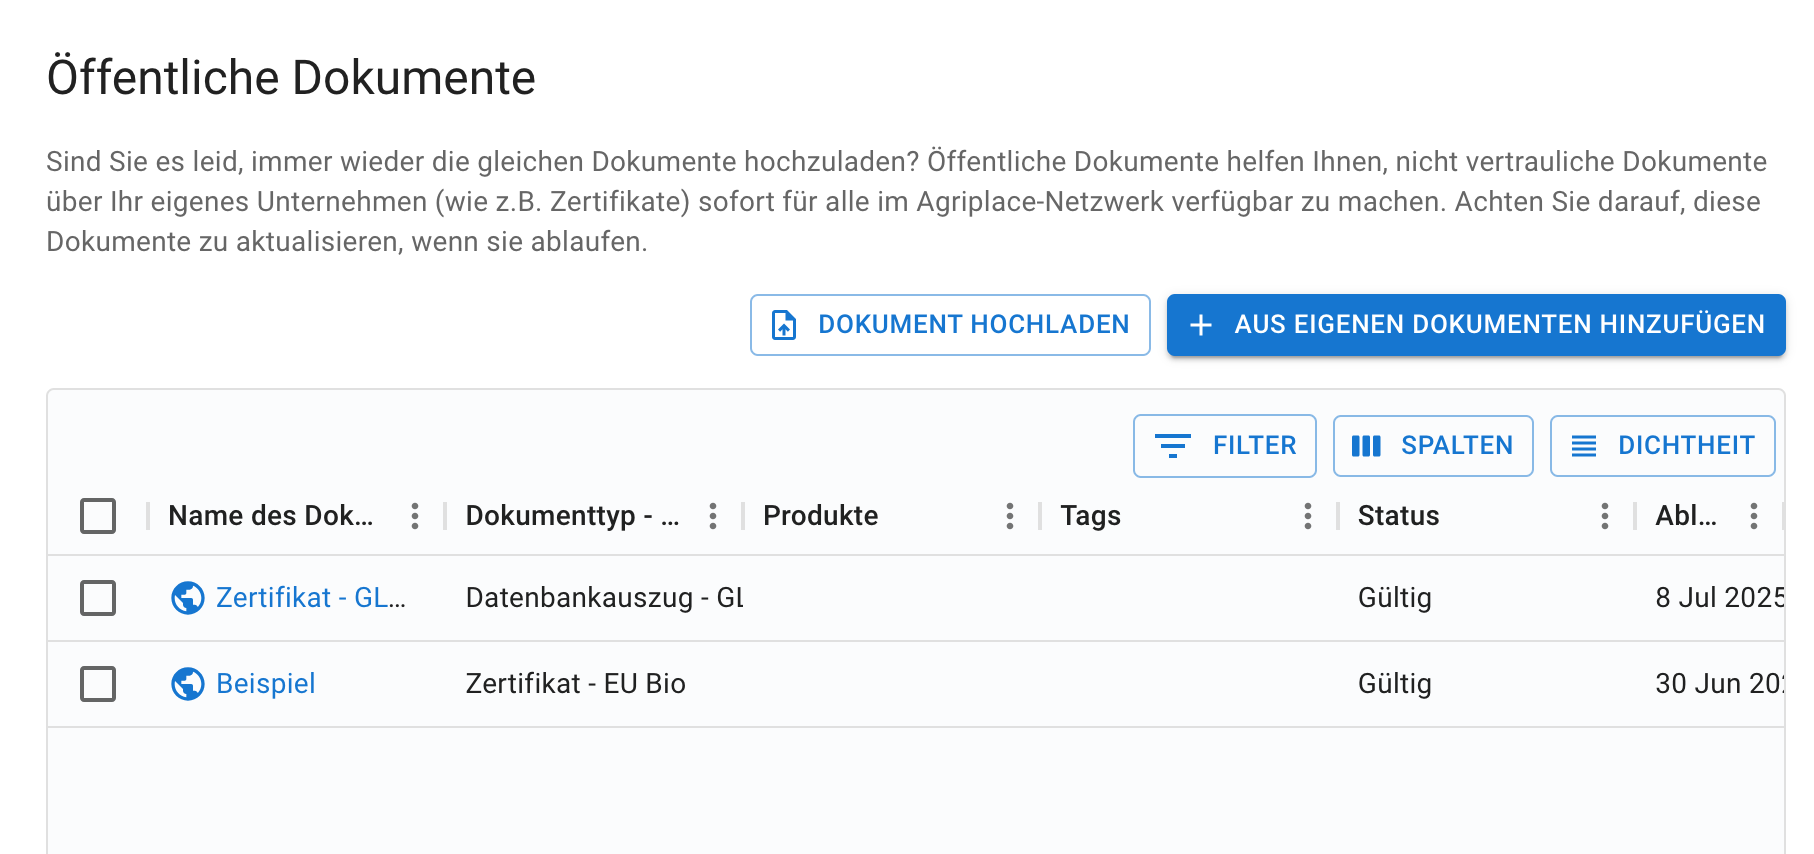Click the 30 Jun date cell
Image resolution: width=1814 pixels, height=854 pixels.
[1720, 684]
